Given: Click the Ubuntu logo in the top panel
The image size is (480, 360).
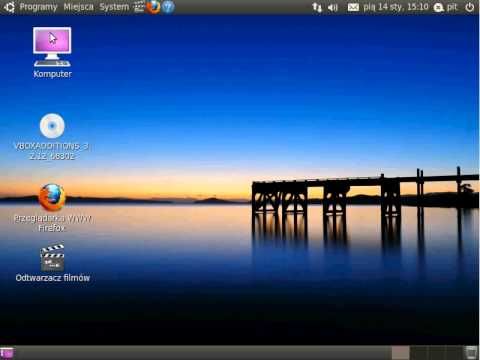Looking at the screenshot, I should [9, 7].
